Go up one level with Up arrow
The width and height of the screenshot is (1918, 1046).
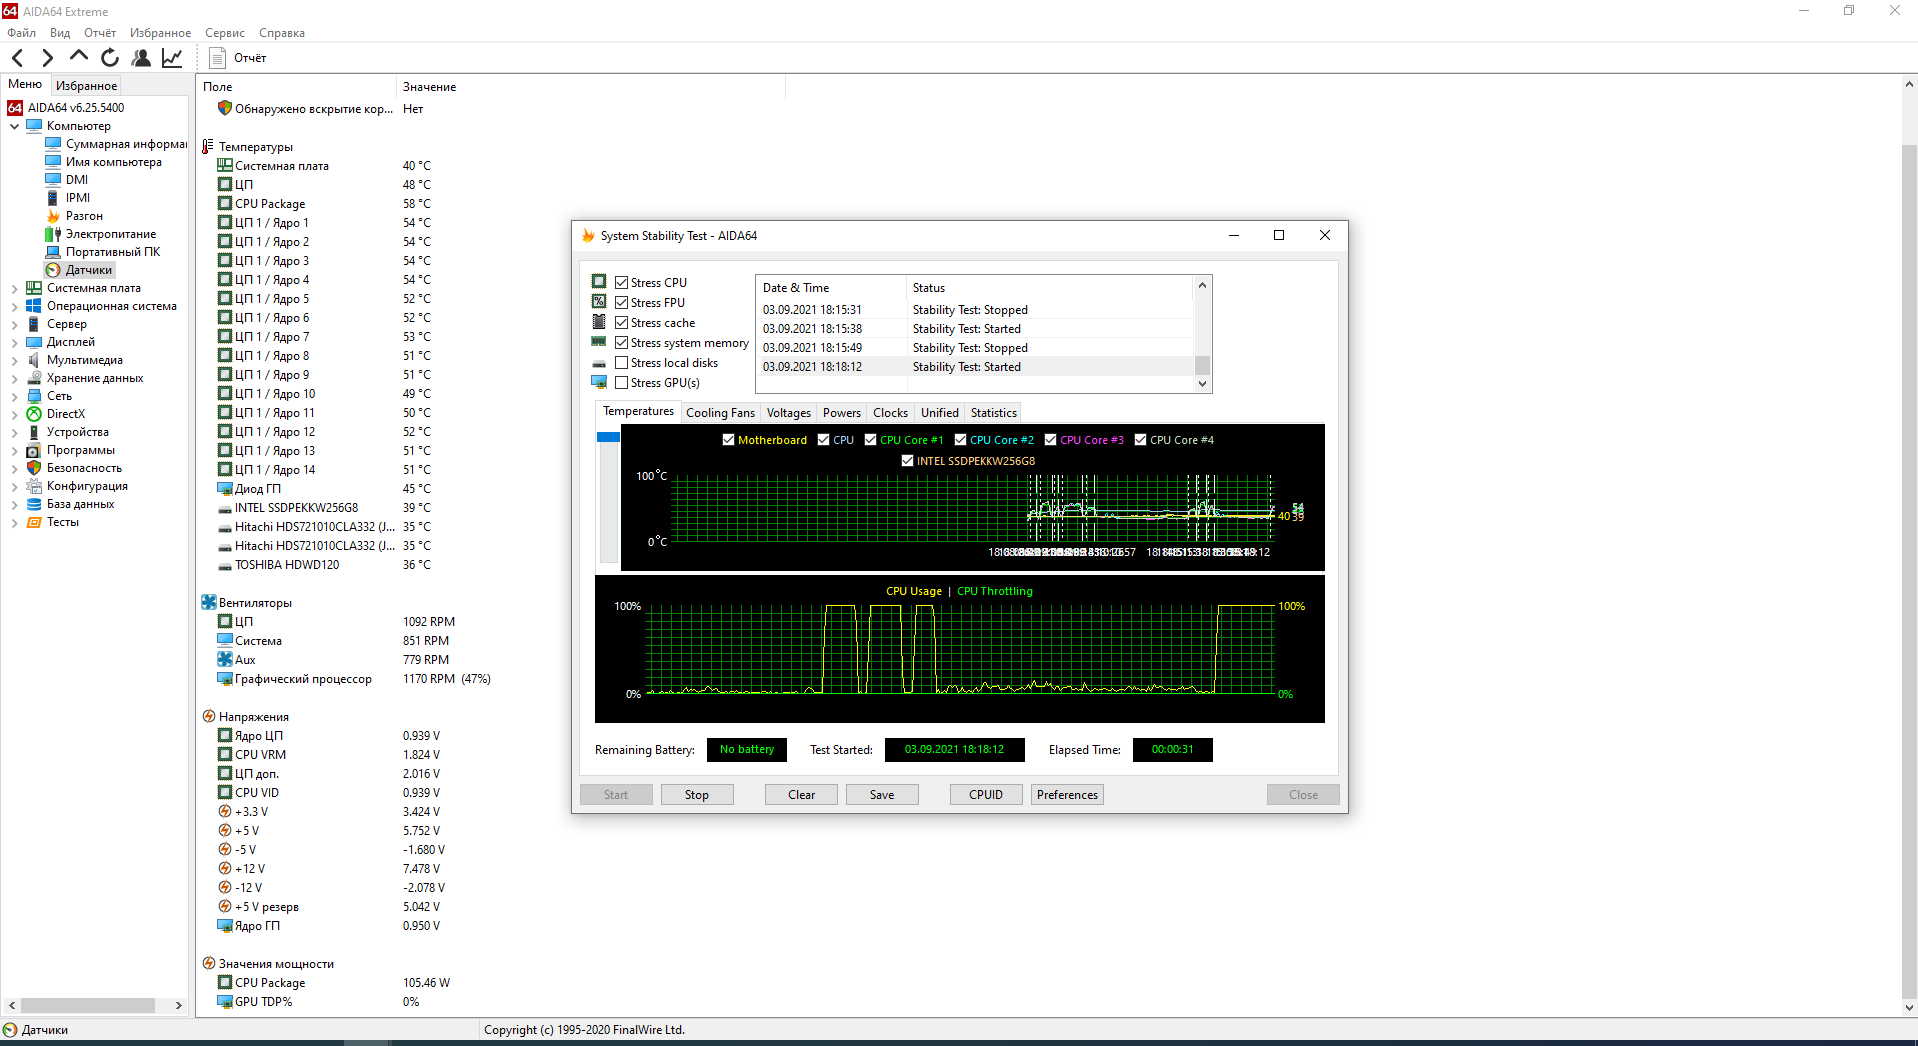[x=79, y=57]
